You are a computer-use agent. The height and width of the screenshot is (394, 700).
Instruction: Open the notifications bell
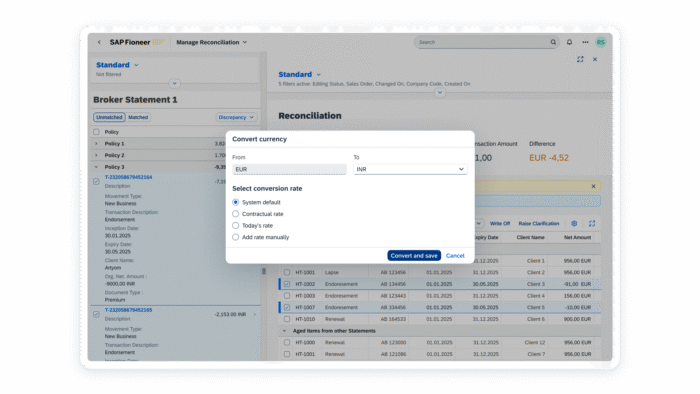tap(569, 42)
